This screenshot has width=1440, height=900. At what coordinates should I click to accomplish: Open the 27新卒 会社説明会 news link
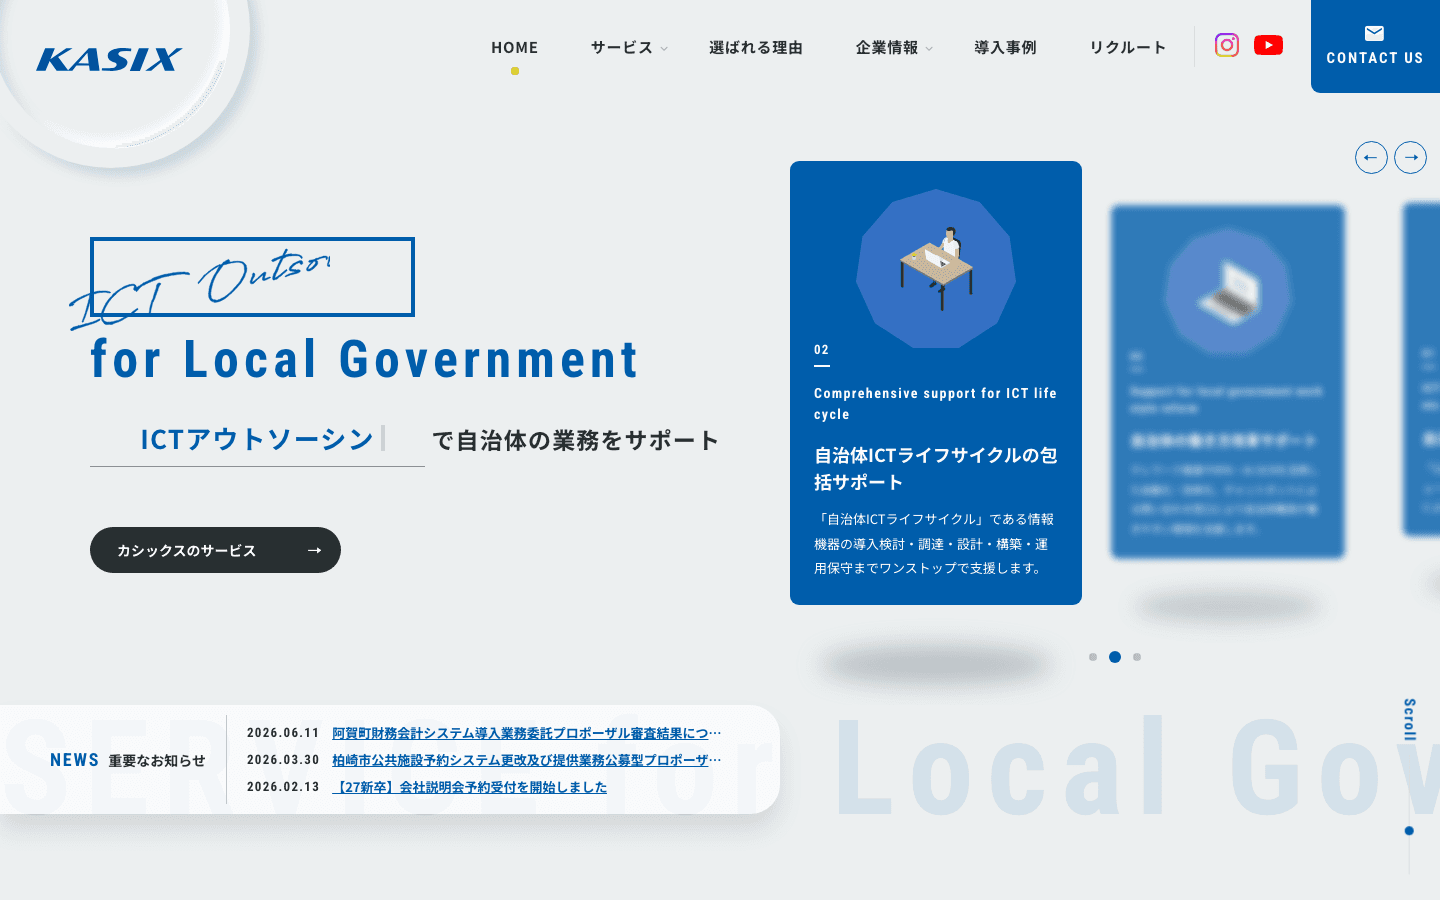click(469, 787)
